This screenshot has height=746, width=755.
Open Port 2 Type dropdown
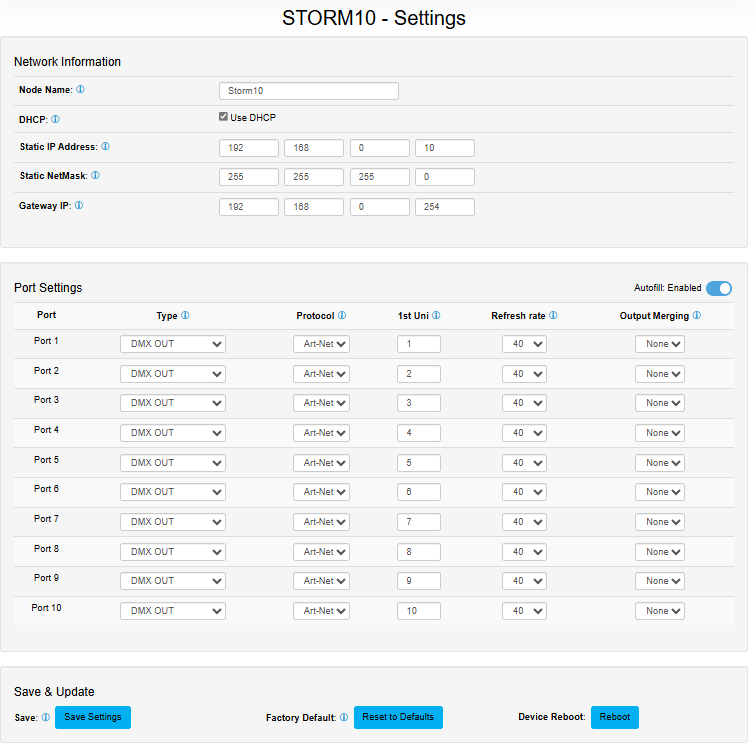point(173,374)
